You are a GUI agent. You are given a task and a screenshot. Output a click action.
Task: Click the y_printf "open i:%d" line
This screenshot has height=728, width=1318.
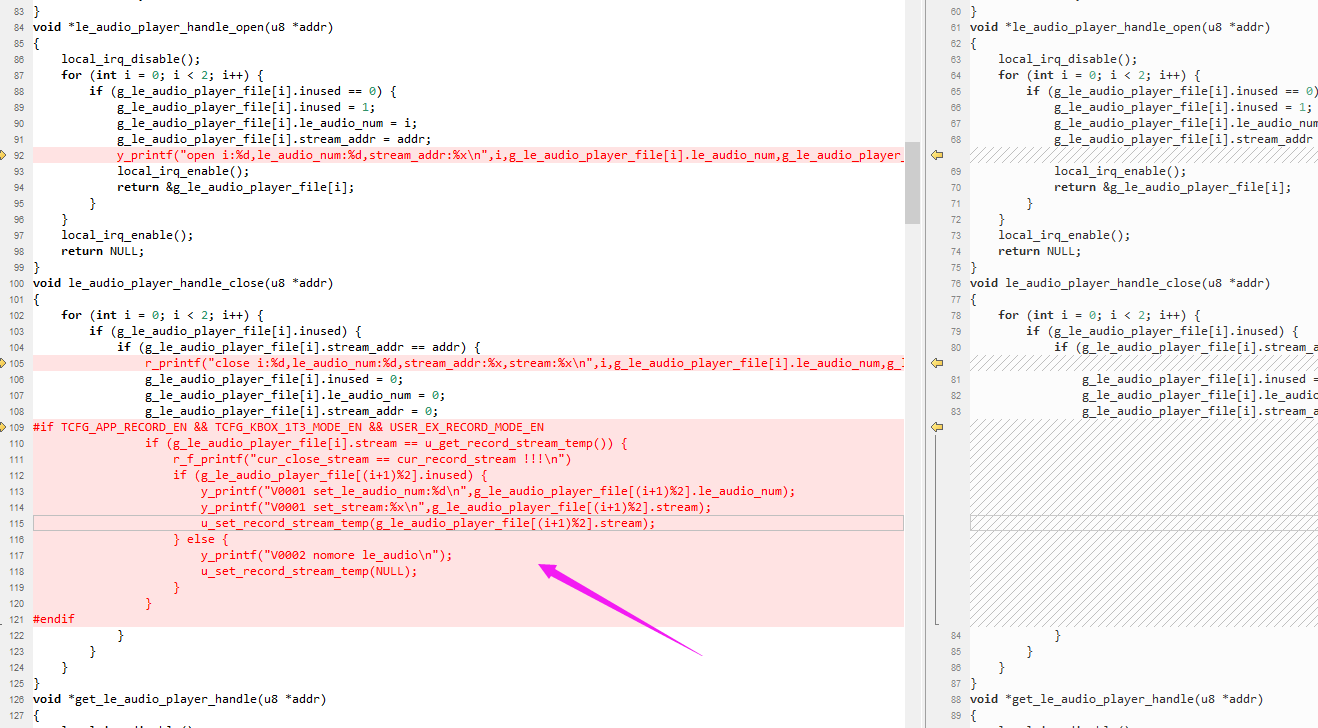(x=510, y=155)
